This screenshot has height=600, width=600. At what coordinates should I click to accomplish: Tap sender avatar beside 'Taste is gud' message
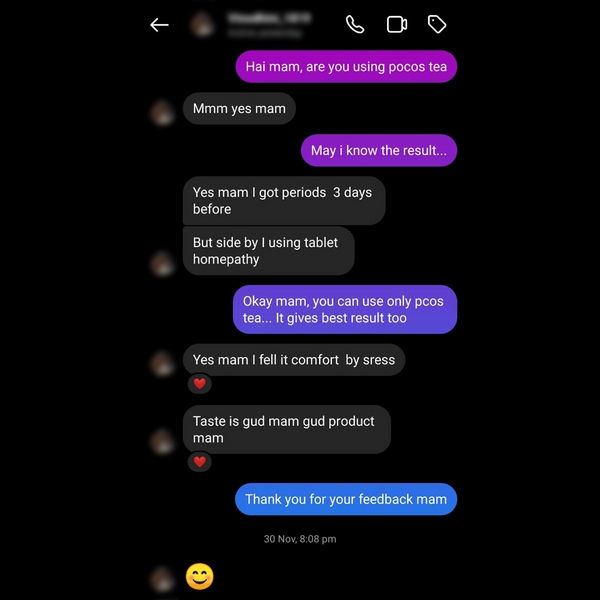tap(163, 442)
